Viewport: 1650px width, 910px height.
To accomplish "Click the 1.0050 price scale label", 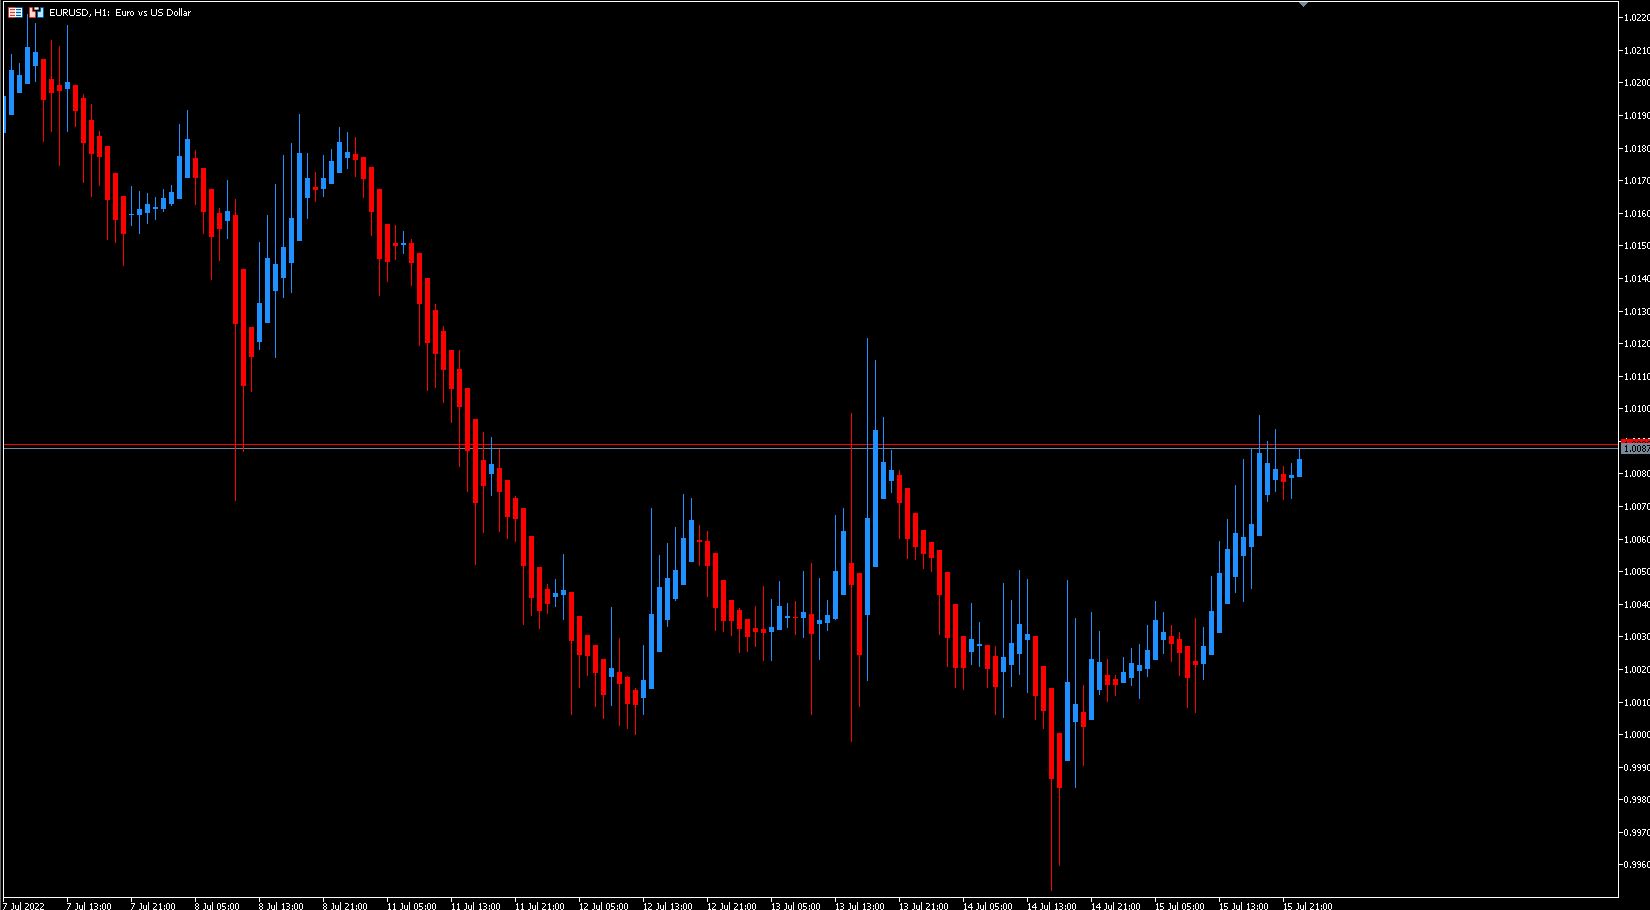I will click(x=1636, y=572).
